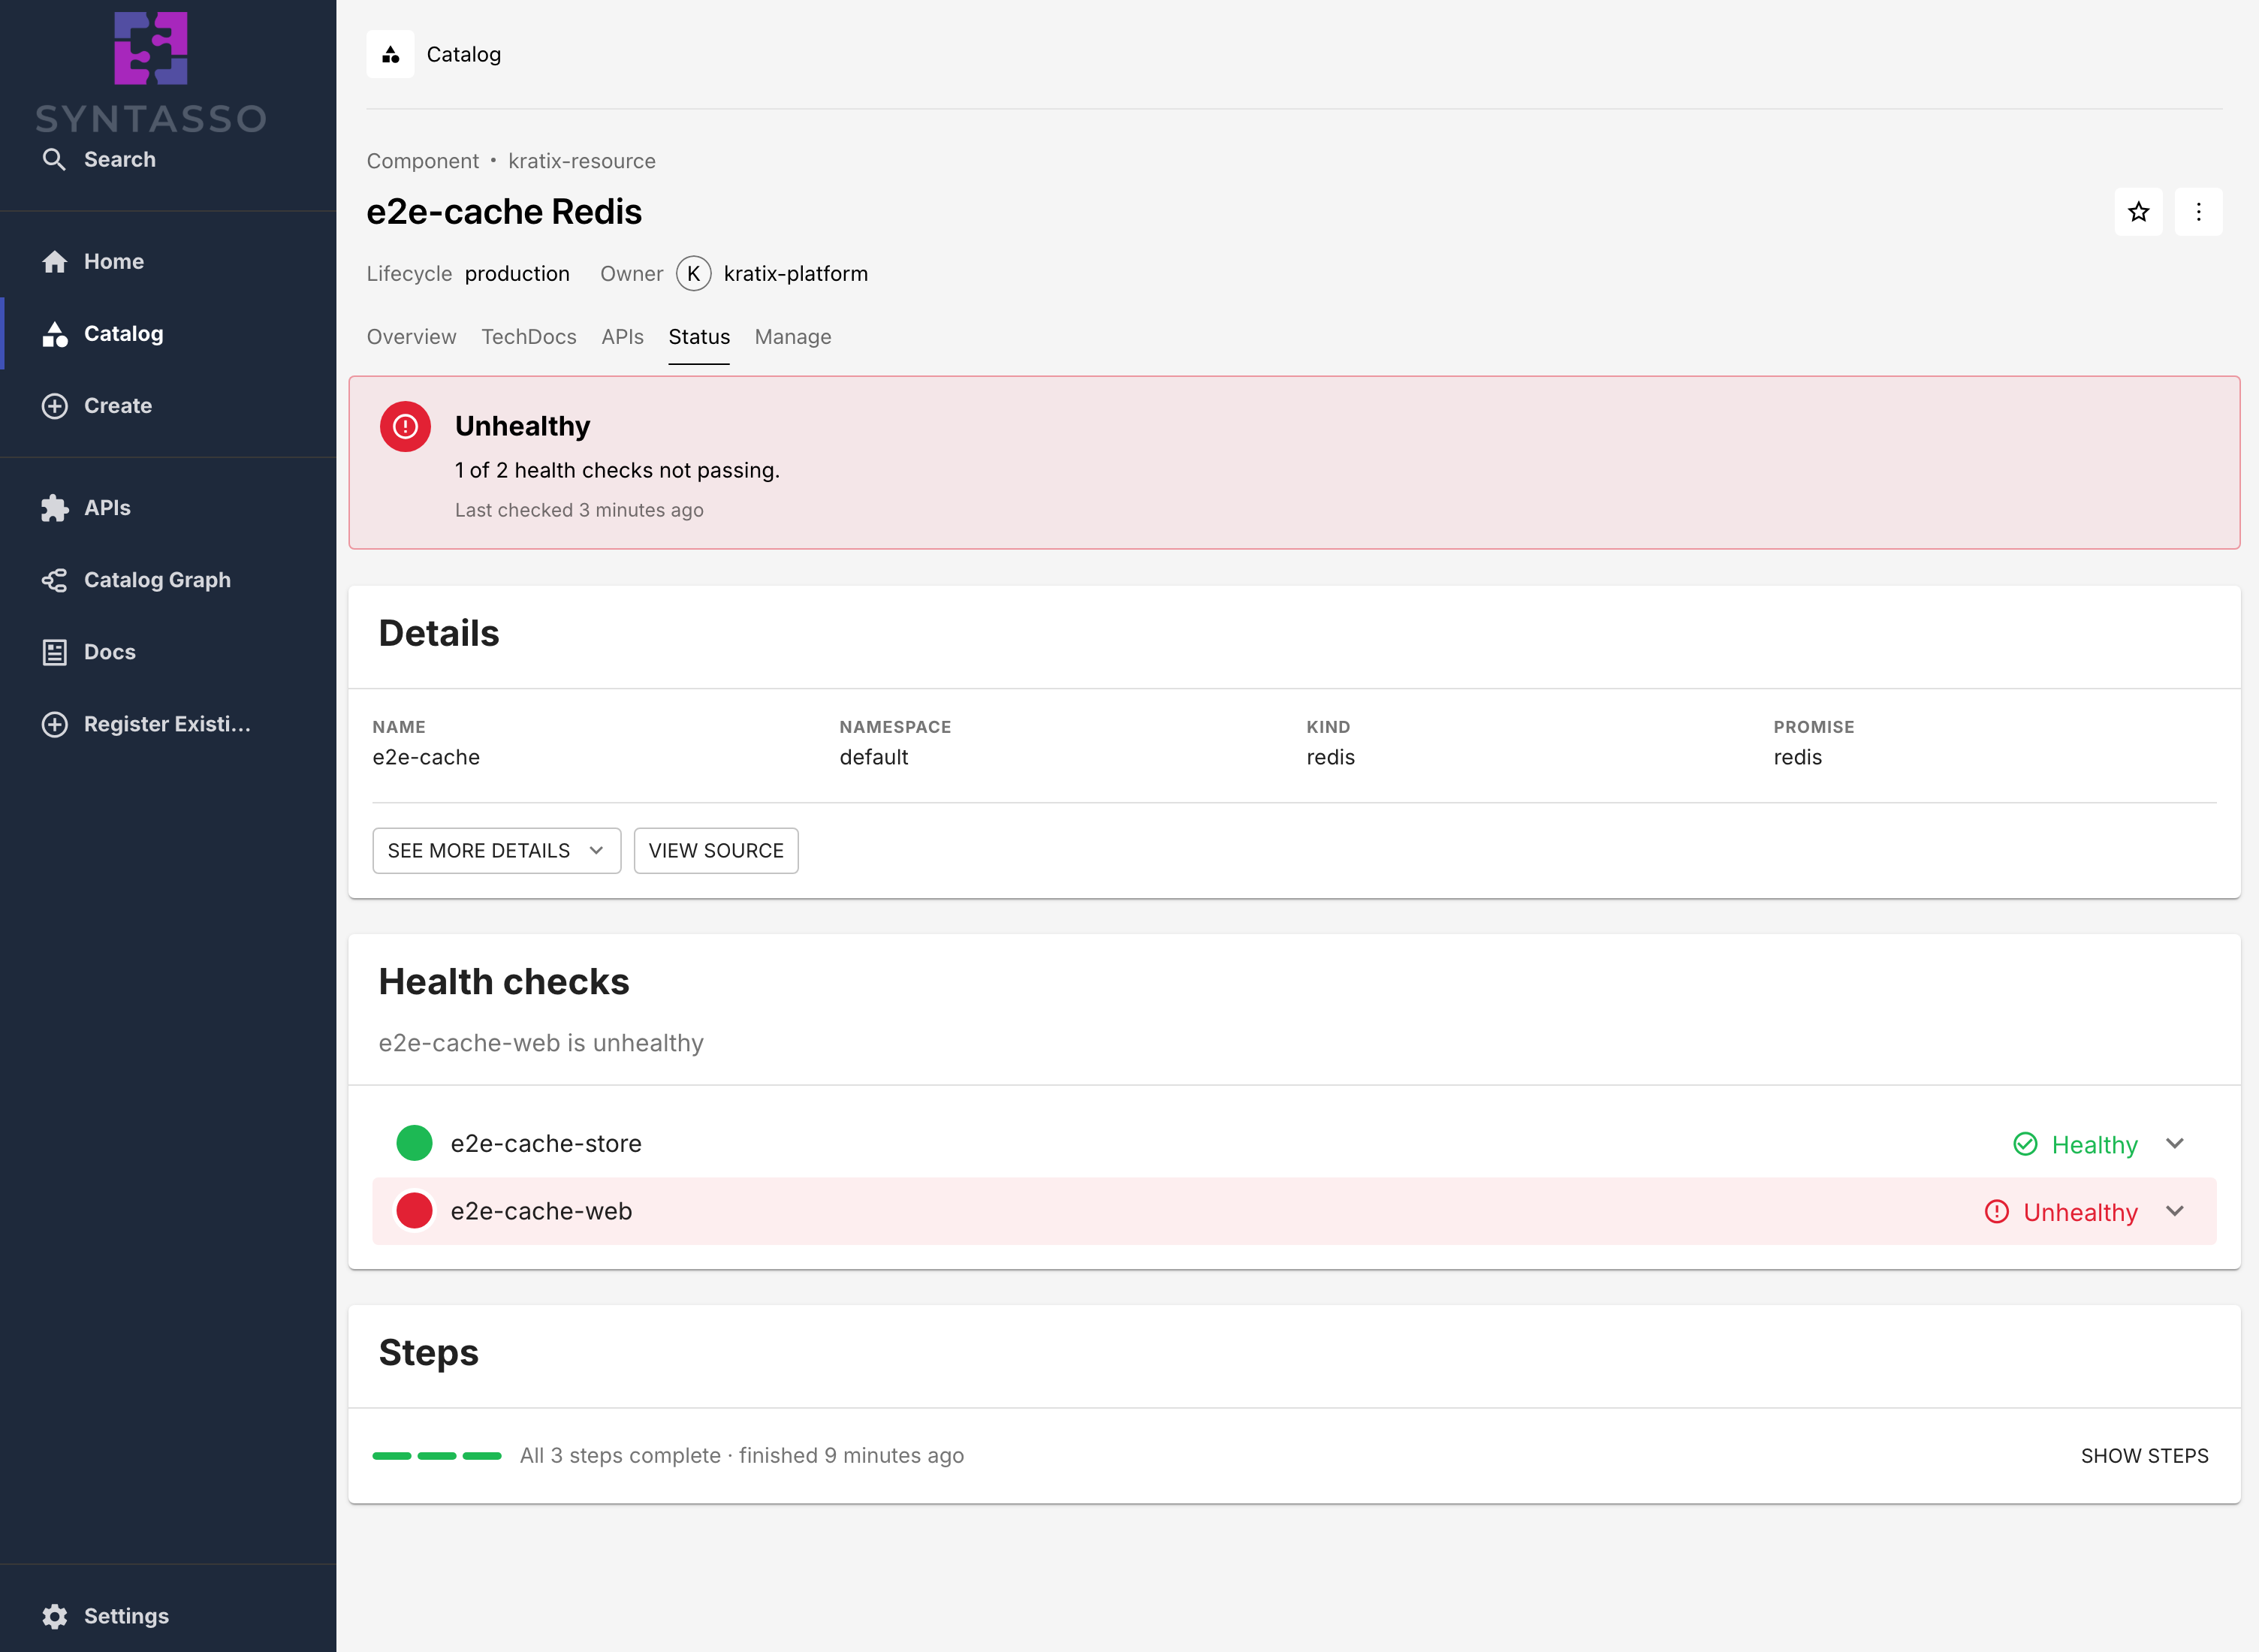Image resolution: width=2259 pixels, height=1652 pixels.
Task: Click the 'kratix-resource' breadcrumb text
Action: [582, 161]
